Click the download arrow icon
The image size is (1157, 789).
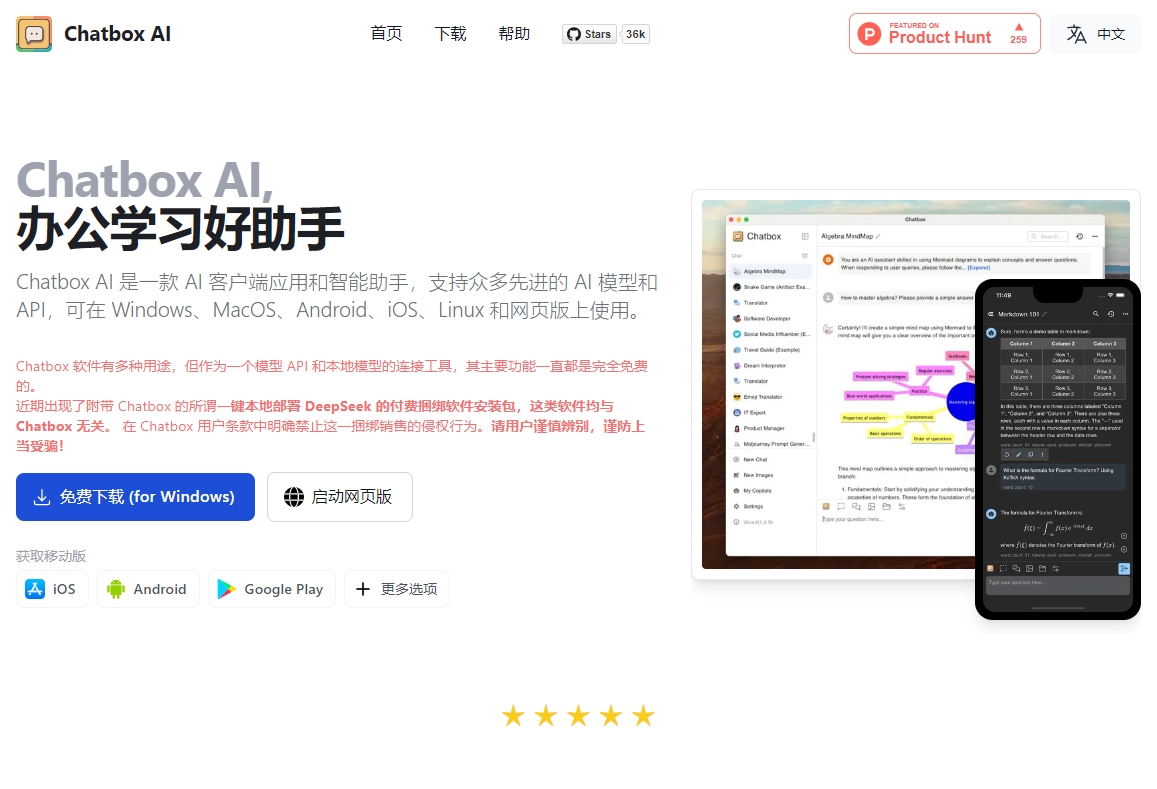(42, 497)
